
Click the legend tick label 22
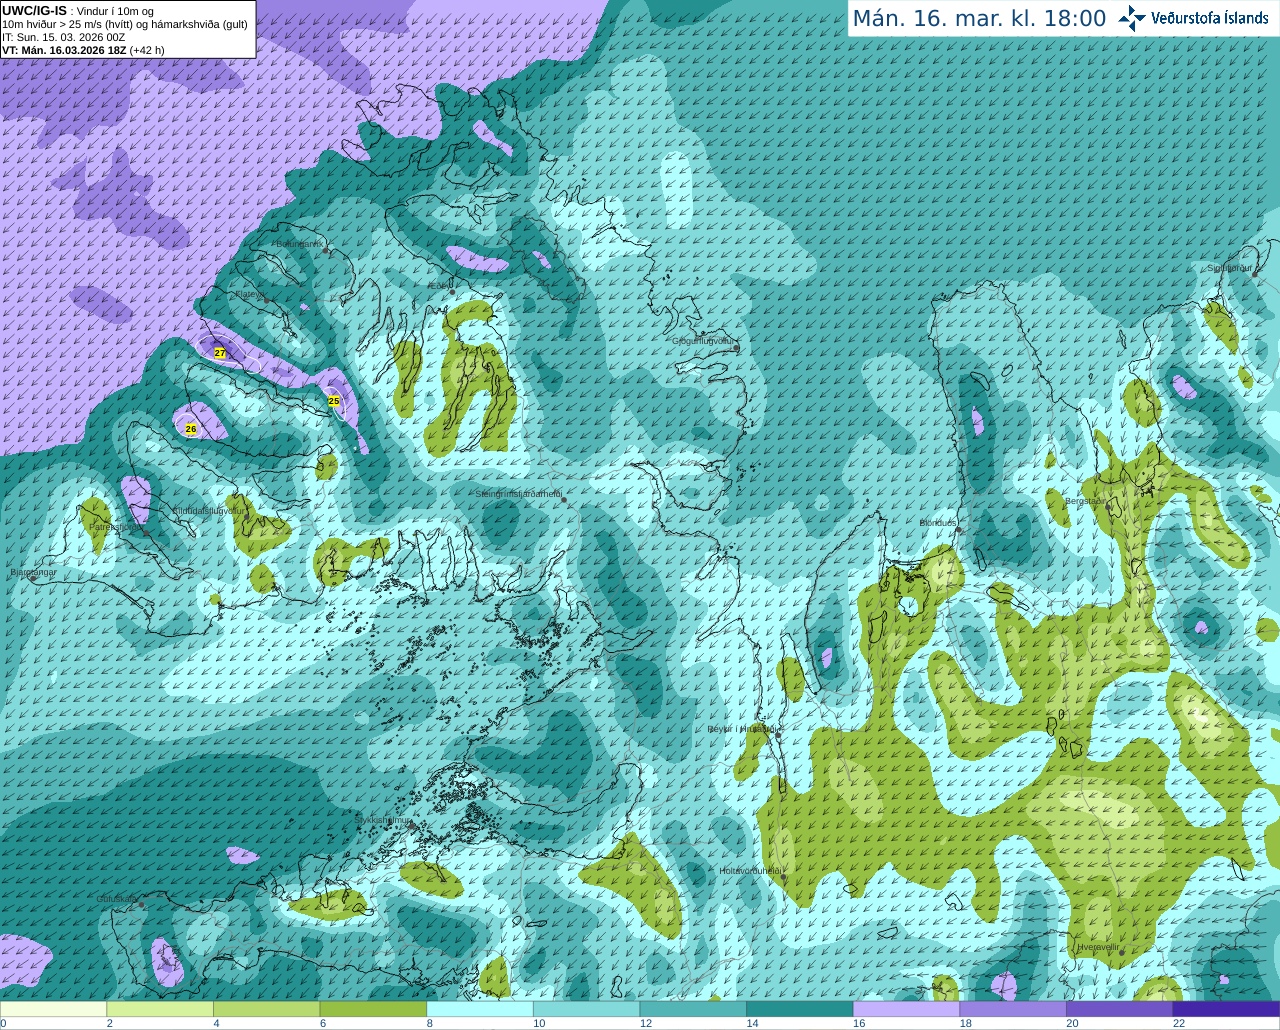tap(1179, 1023)
